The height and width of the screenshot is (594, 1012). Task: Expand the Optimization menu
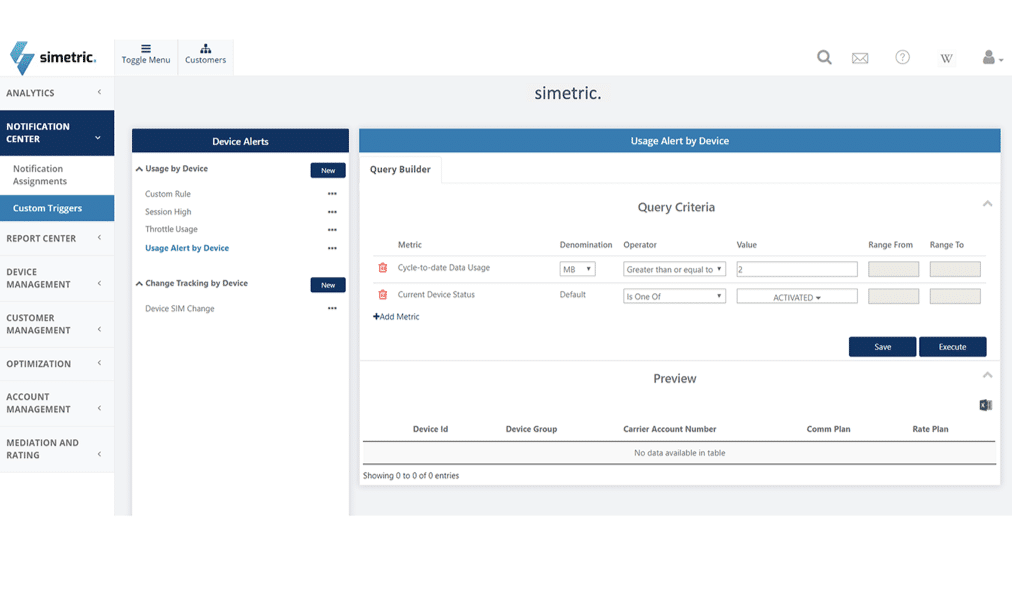pos(57,364)
